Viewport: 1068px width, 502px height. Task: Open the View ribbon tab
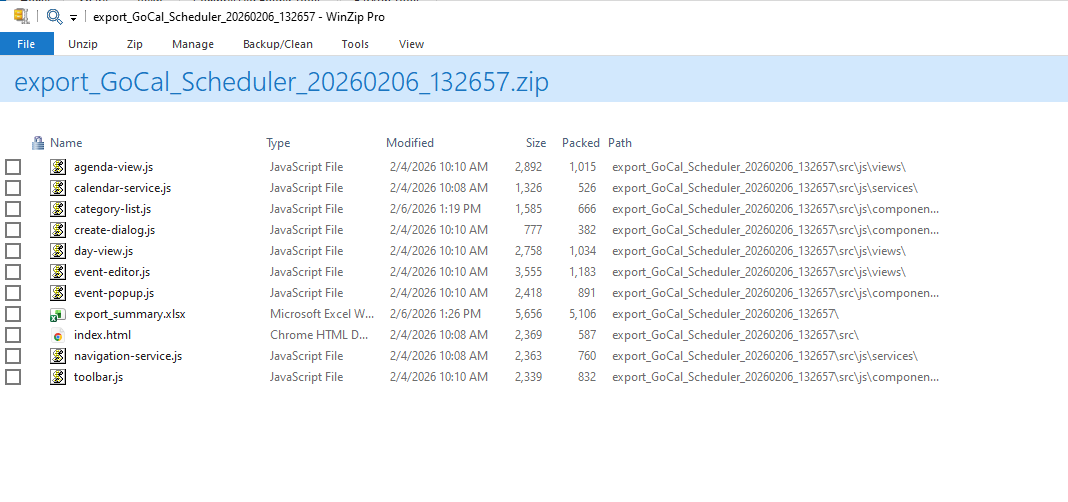pos(411,44)
